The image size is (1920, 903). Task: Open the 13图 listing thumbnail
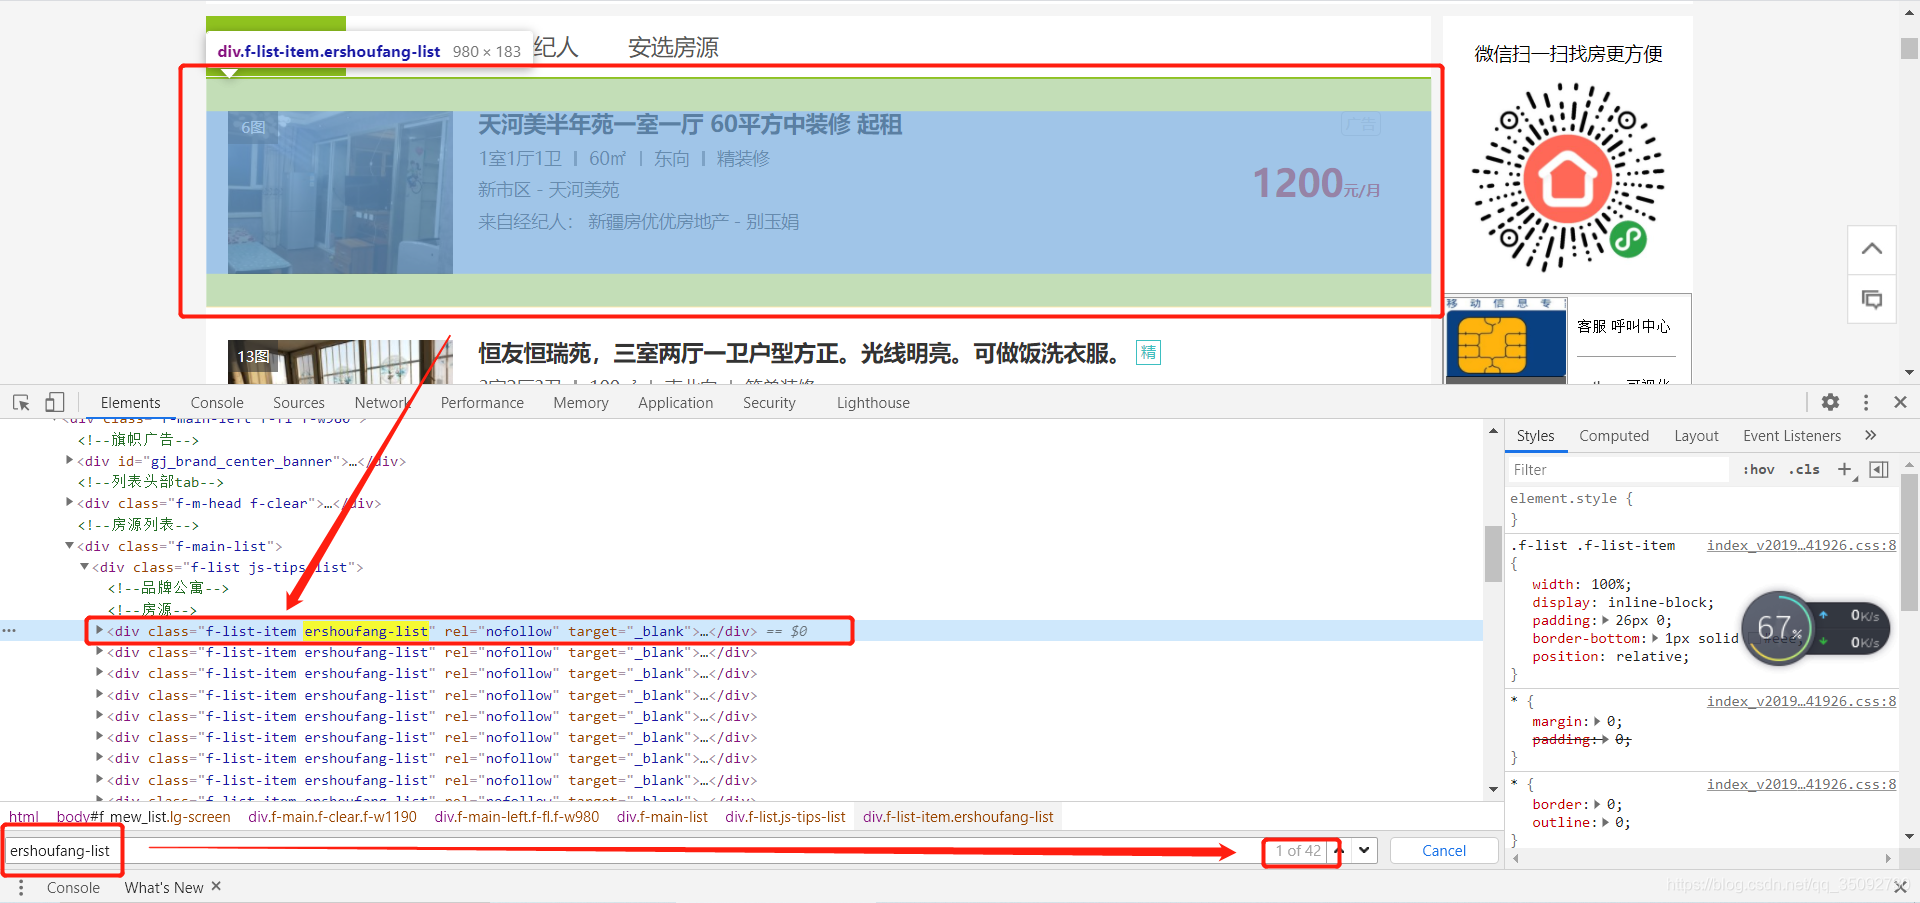(x=340, y=362)
